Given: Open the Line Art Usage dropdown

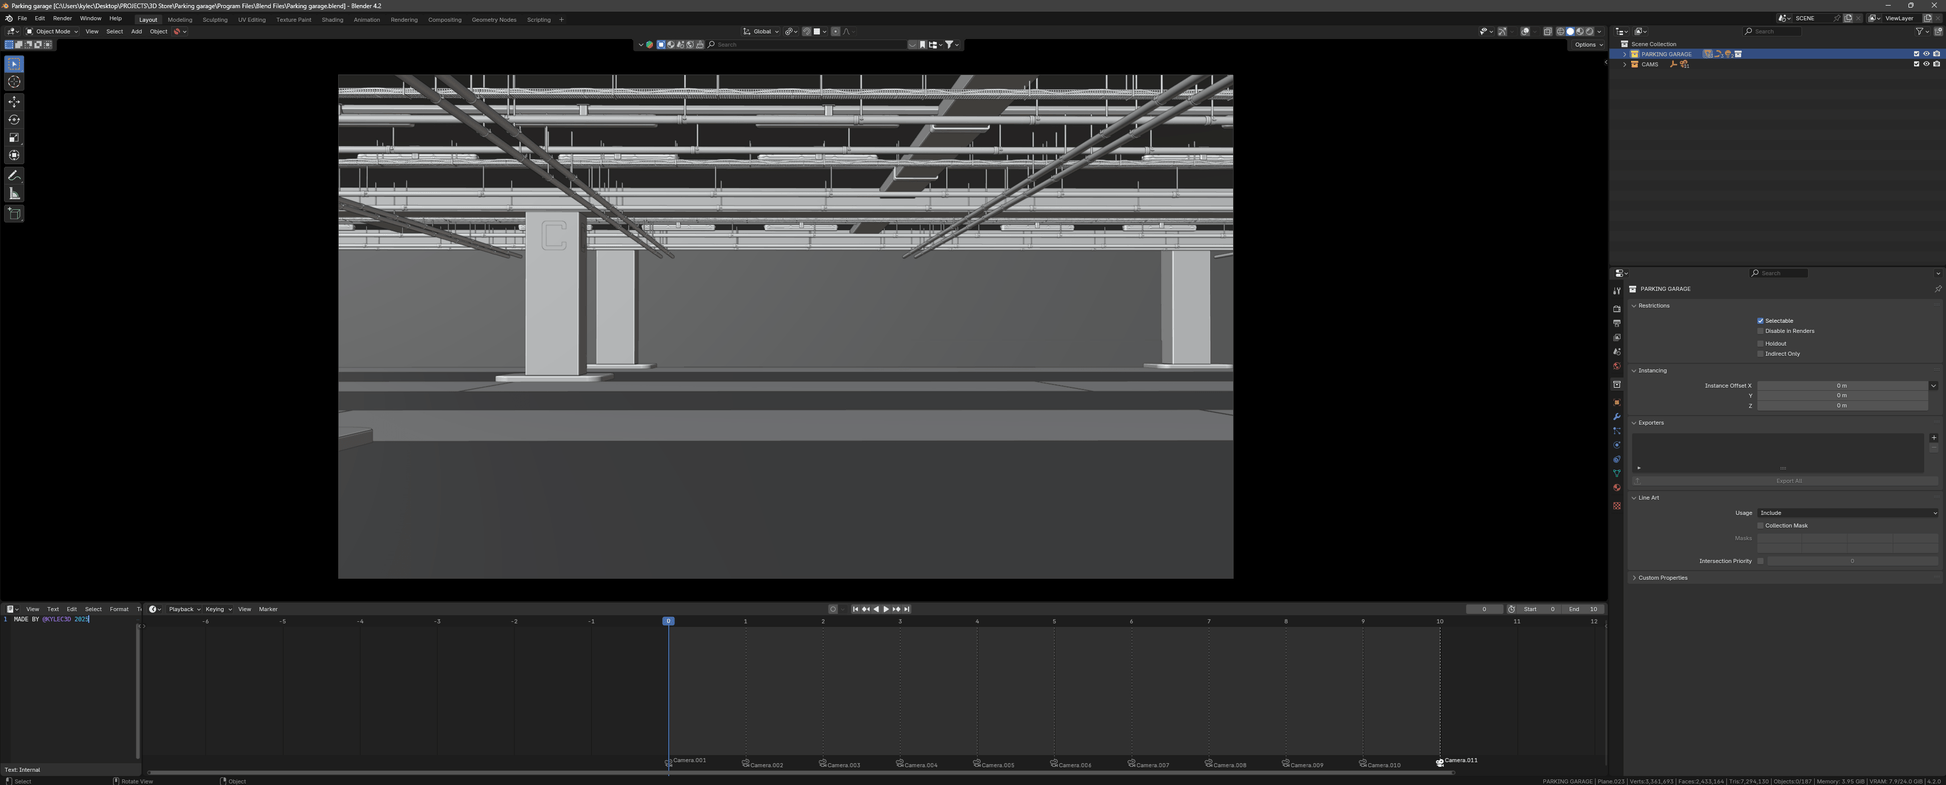Looking at the screenshot, I should (1847, 513).
